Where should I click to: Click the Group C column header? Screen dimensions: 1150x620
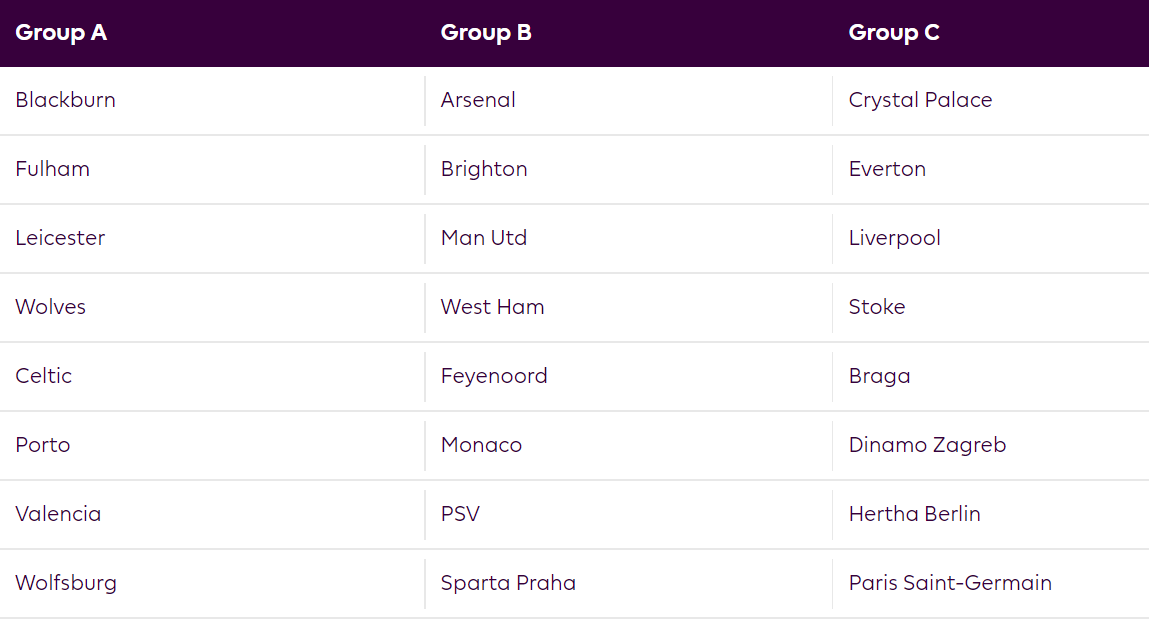(x=894, y=33)
